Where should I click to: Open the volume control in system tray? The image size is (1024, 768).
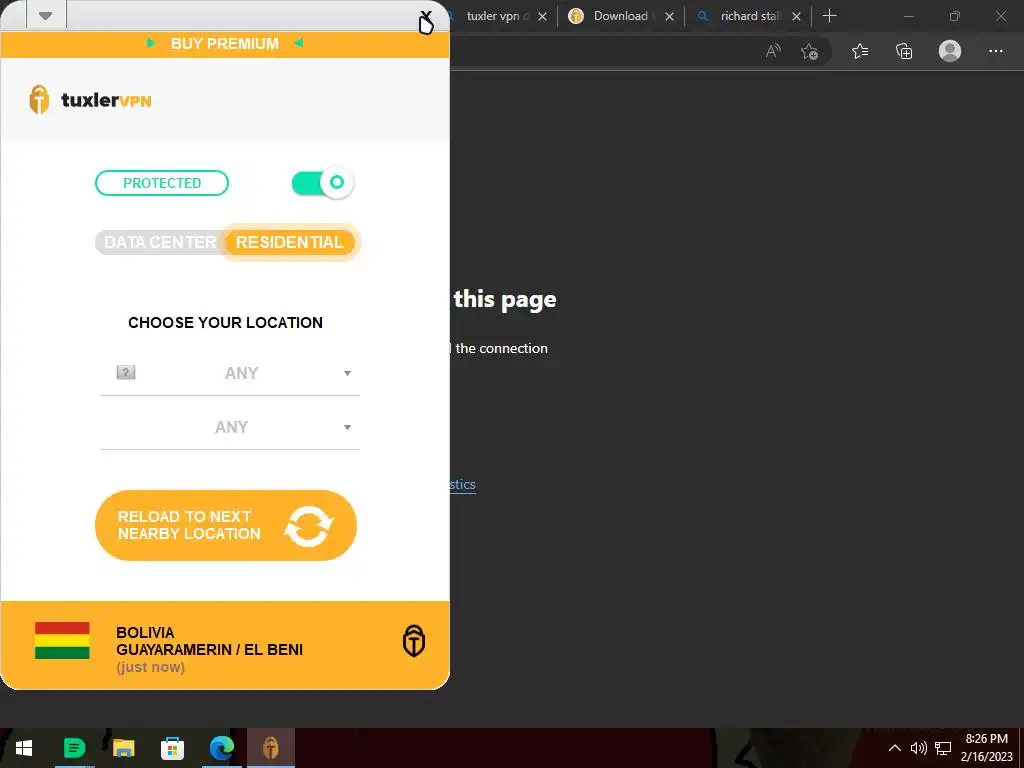tap(918, 748)
